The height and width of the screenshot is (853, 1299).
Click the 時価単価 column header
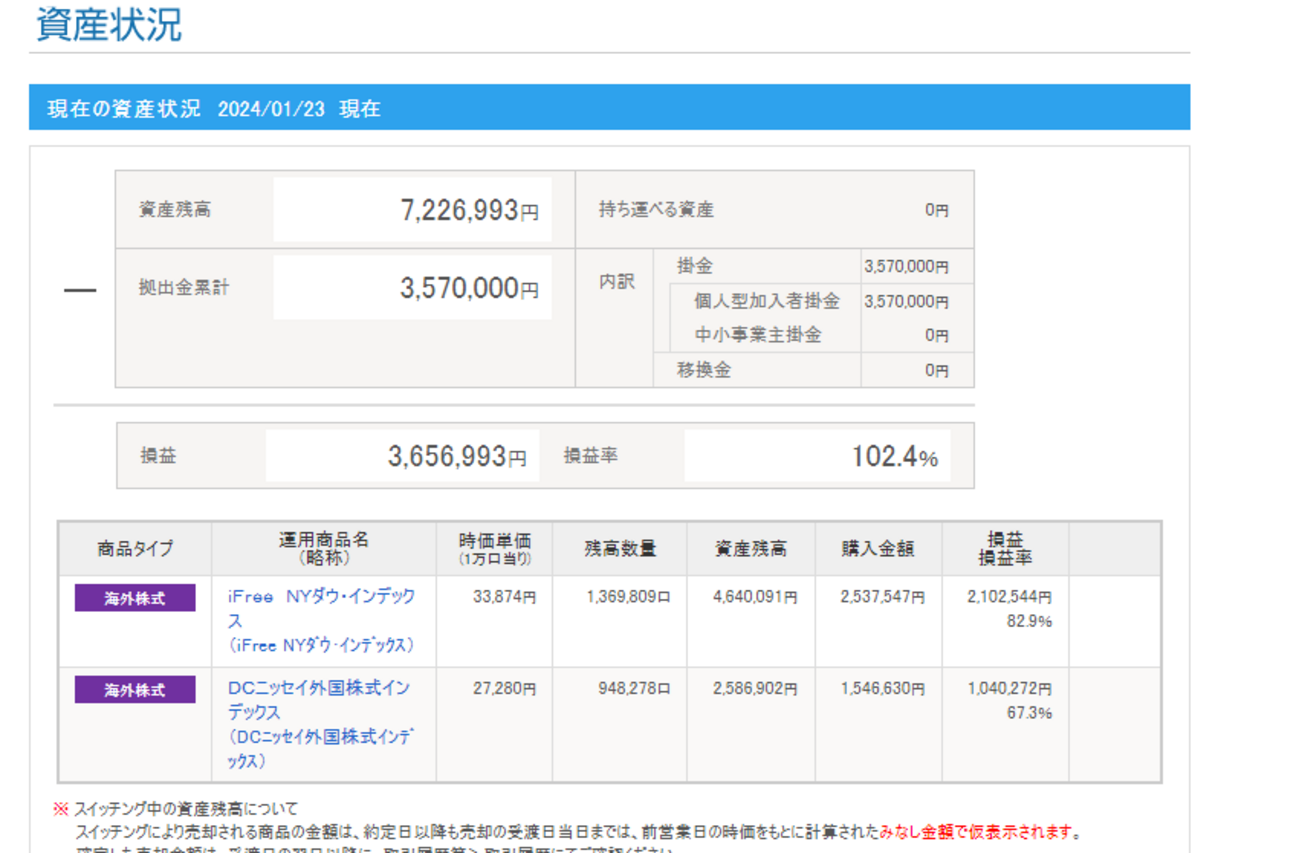point(494,548)
